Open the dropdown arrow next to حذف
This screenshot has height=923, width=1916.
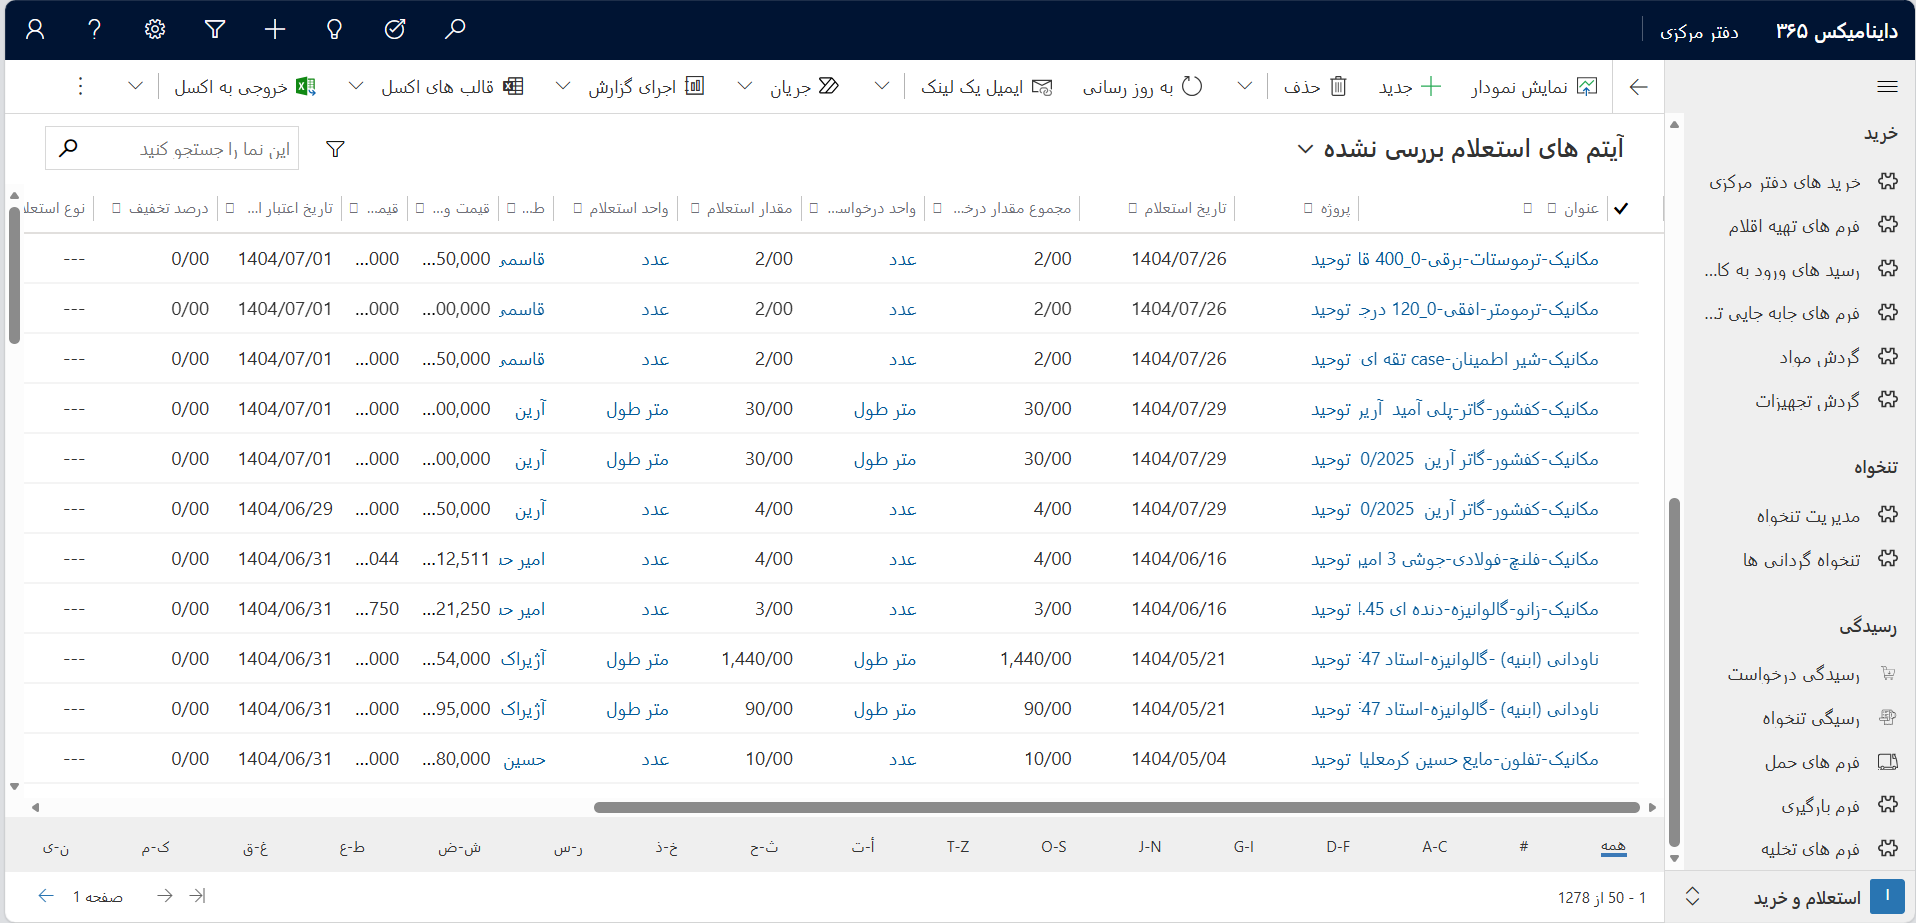click(x=1245, y=87)
